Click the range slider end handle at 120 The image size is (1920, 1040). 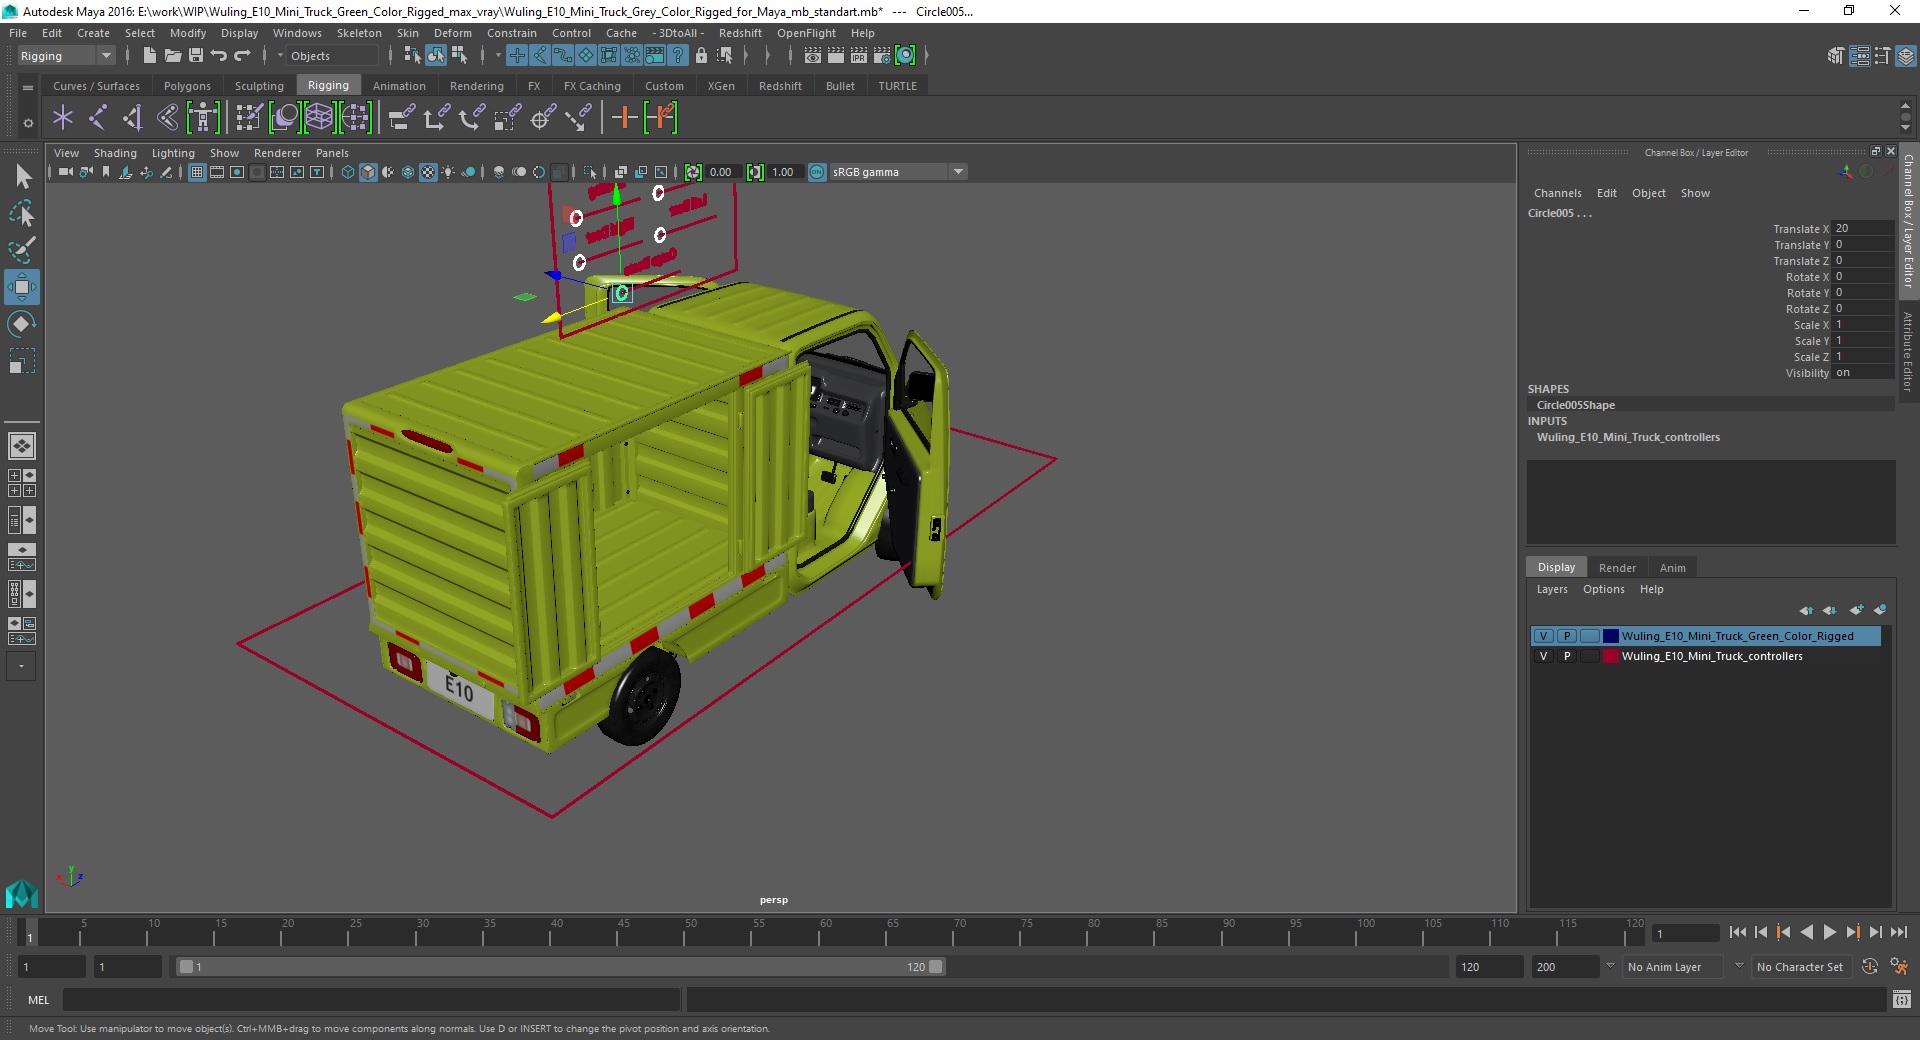pyautogui.click(x=935, y=967)
